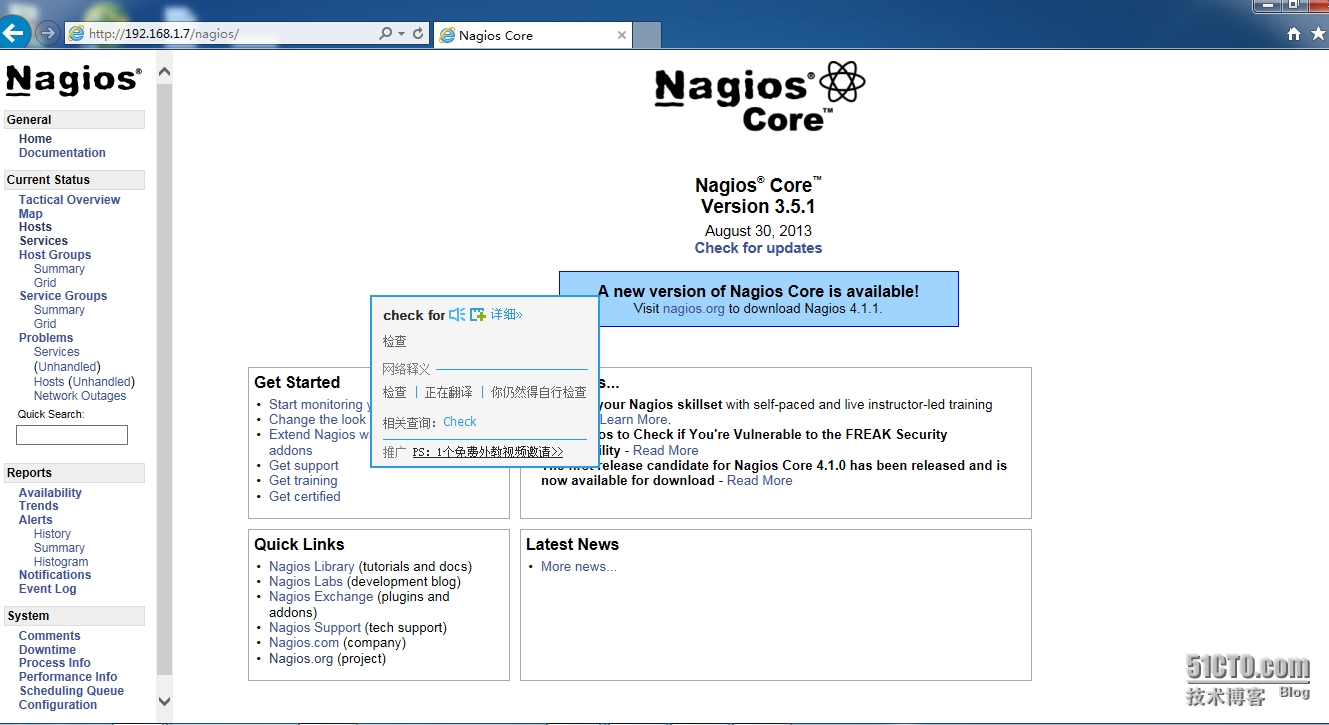Add word to wordbook with the plus icon
This screenshot has width=1329, height=725.
point(478,314)
